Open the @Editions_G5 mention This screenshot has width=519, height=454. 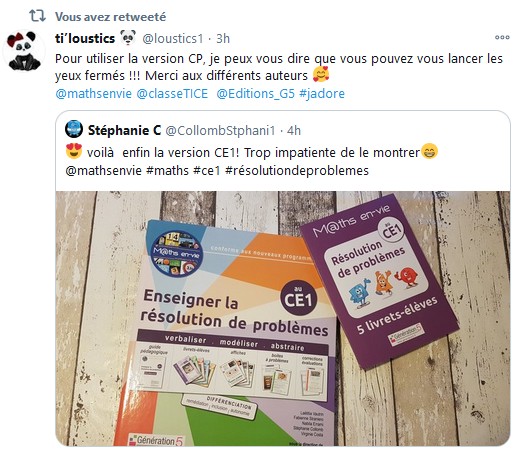click(x=256, y=94)
